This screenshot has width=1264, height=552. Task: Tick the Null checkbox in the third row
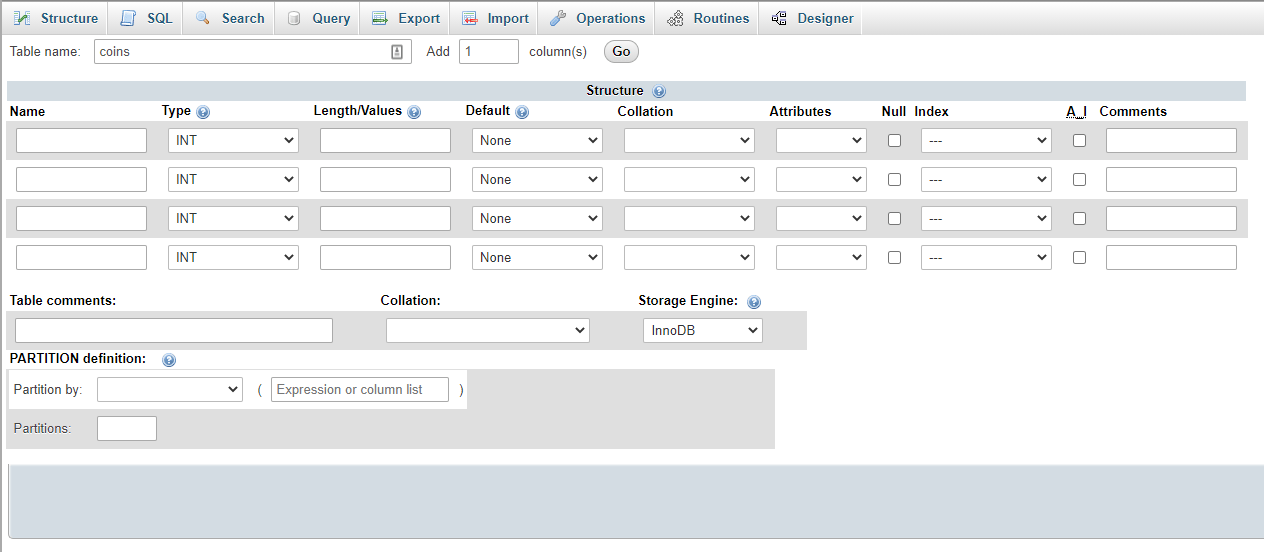tap(894, 219)
